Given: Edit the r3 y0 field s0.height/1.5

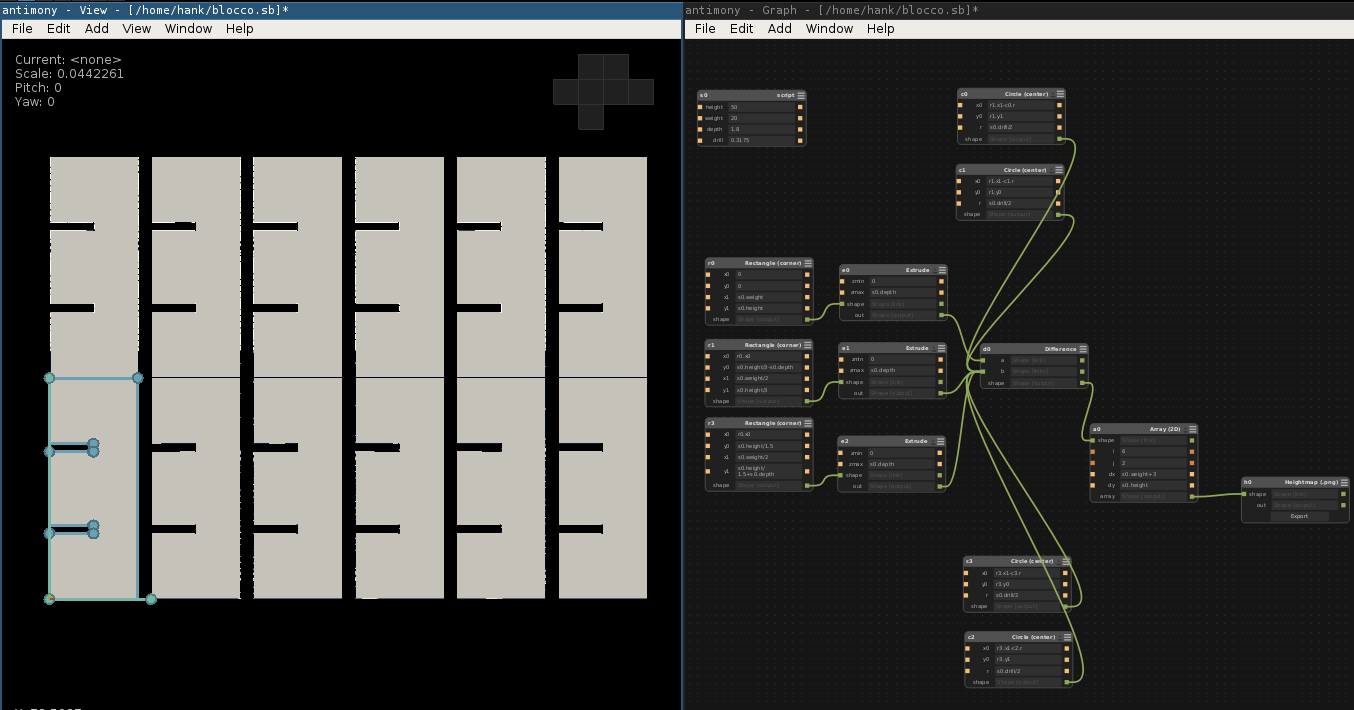Looking at the screenshot, I should coord(768,446).
